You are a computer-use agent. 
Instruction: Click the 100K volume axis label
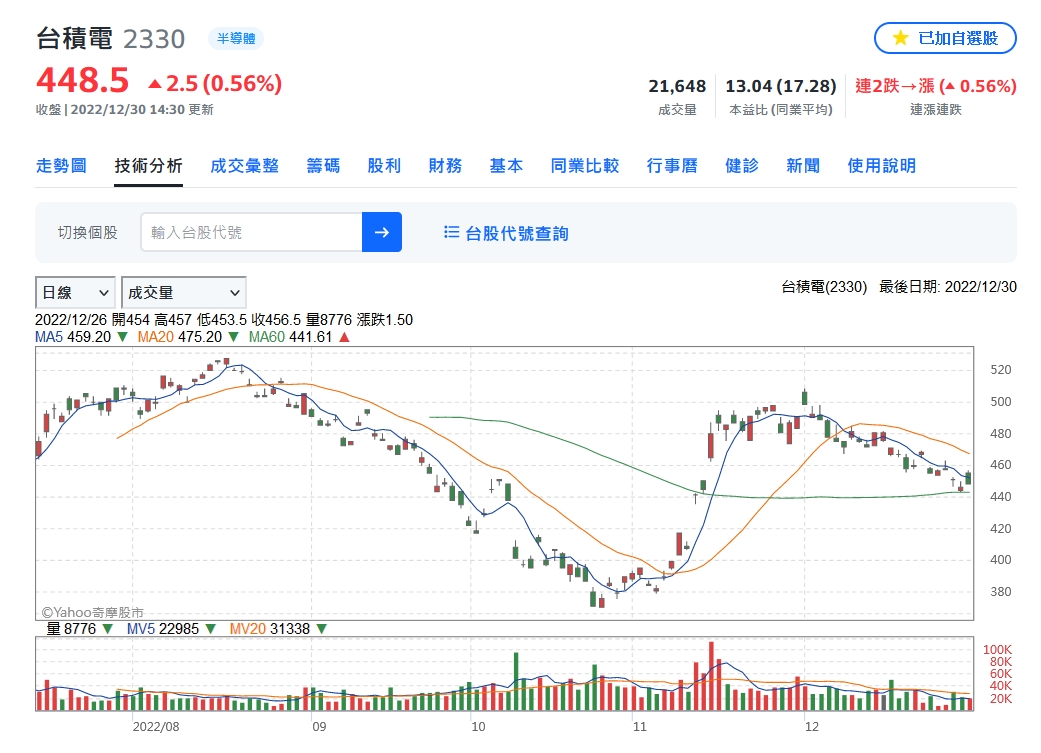click(997, 649)
